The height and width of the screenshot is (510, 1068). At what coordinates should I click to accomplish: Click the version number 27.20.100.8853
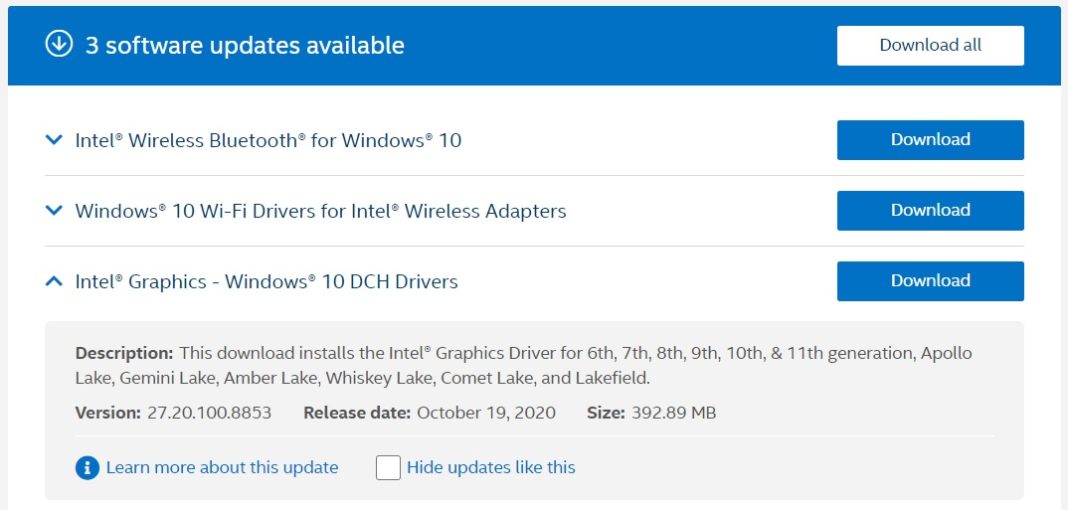click(x=208, y=412)
